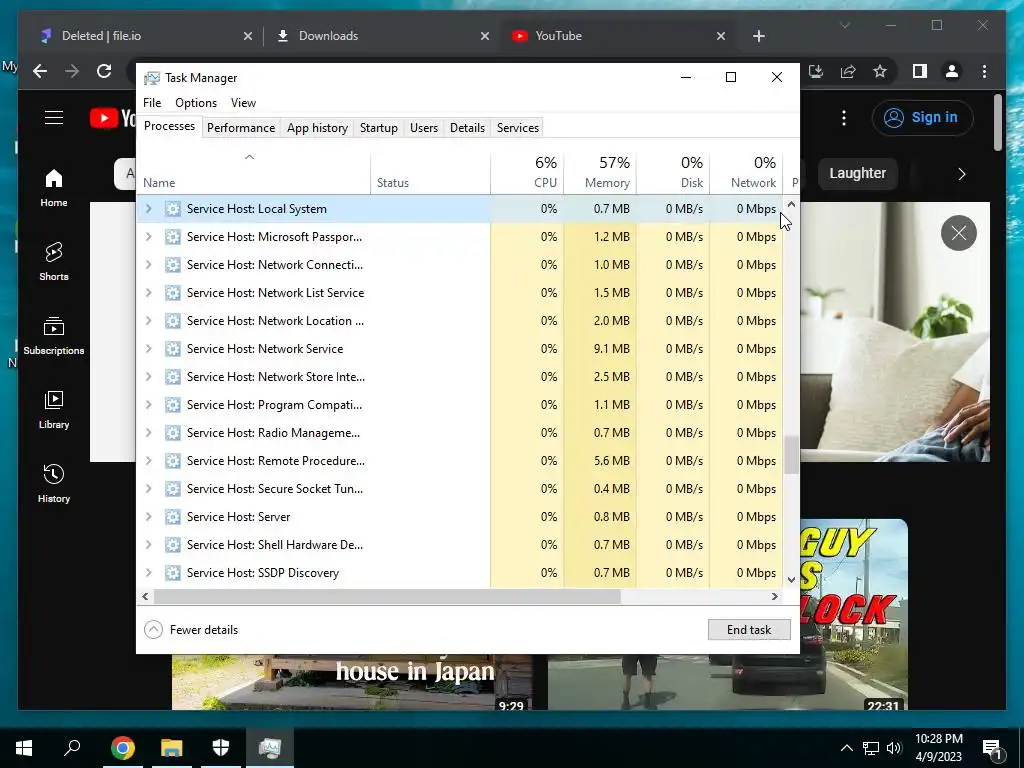Sort by the Name column header
The width and height of the screenshot is (1024, 768).
coord(254,172)
